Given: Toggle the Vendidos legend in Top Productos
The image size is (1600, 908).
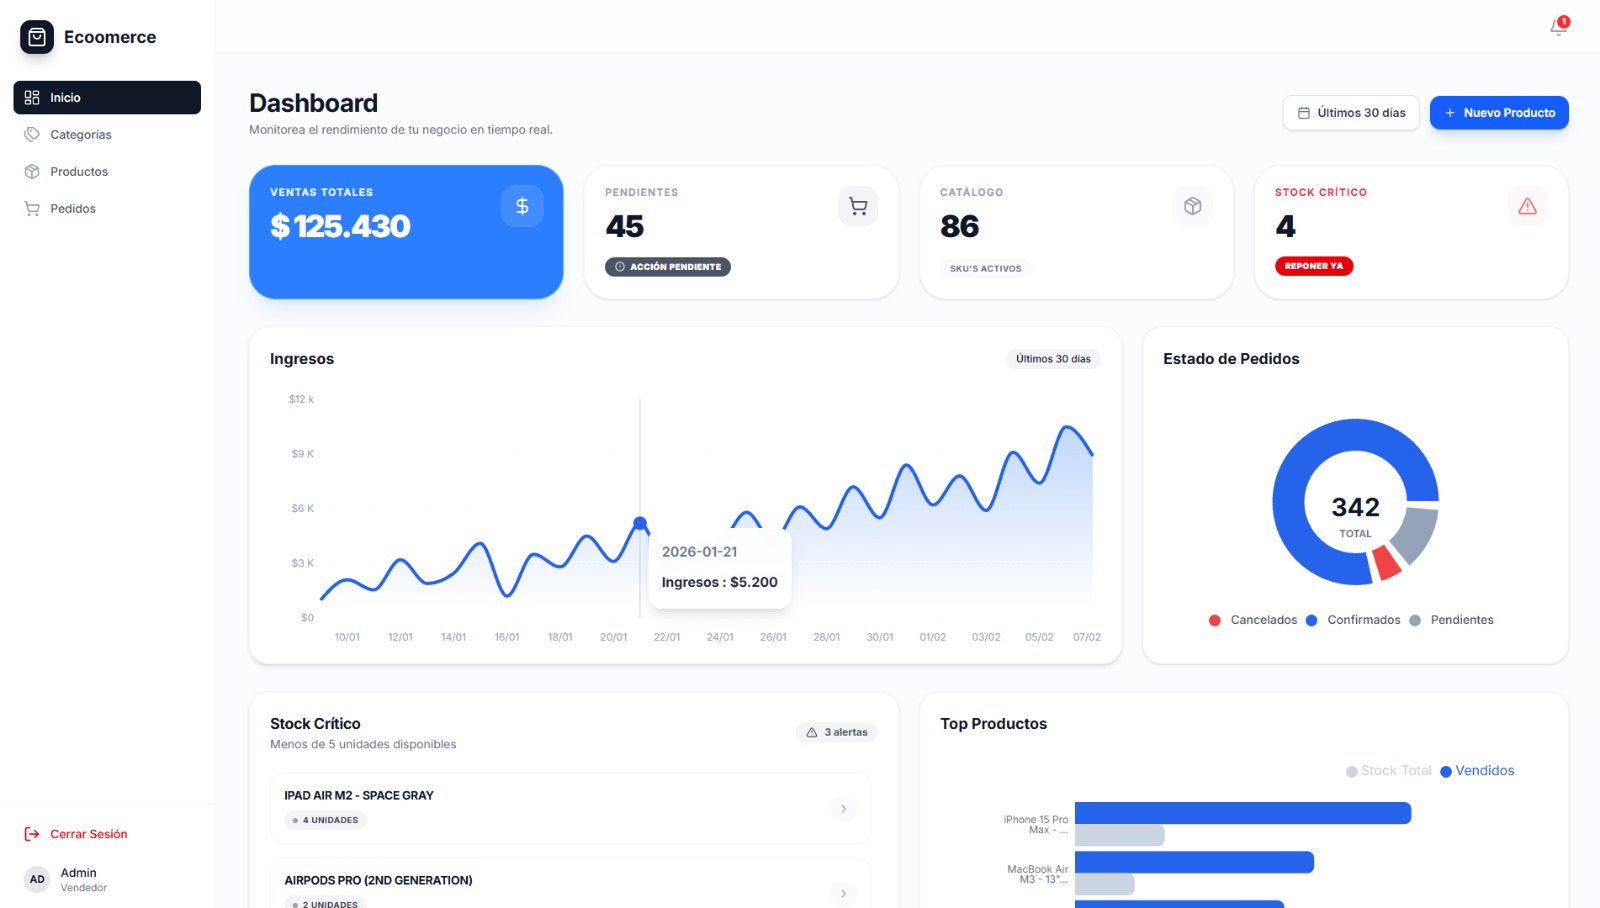Looking at the screenshot, I should pyautogui.click(x=1477, y=771).
